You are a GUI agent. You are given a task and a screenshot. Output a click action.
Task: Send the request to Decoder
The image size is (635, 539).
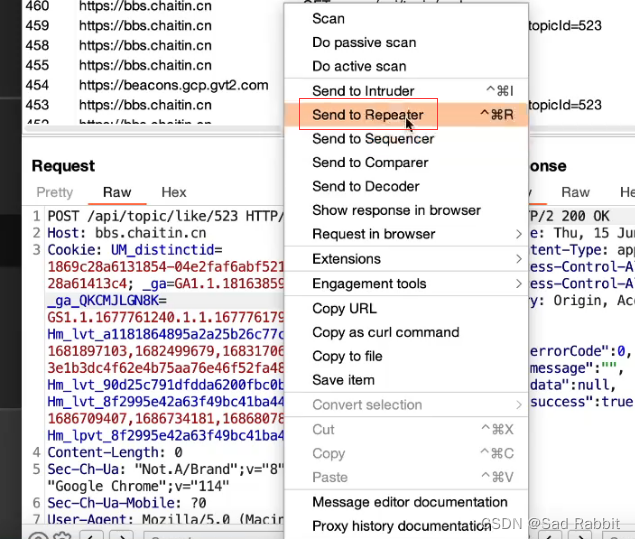tap(406, 187)
